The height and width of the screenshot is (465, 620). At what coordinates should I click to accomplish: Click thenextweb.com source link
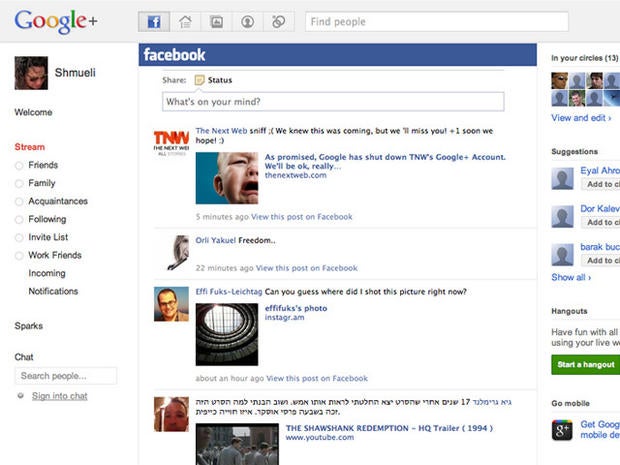point(295,175)
